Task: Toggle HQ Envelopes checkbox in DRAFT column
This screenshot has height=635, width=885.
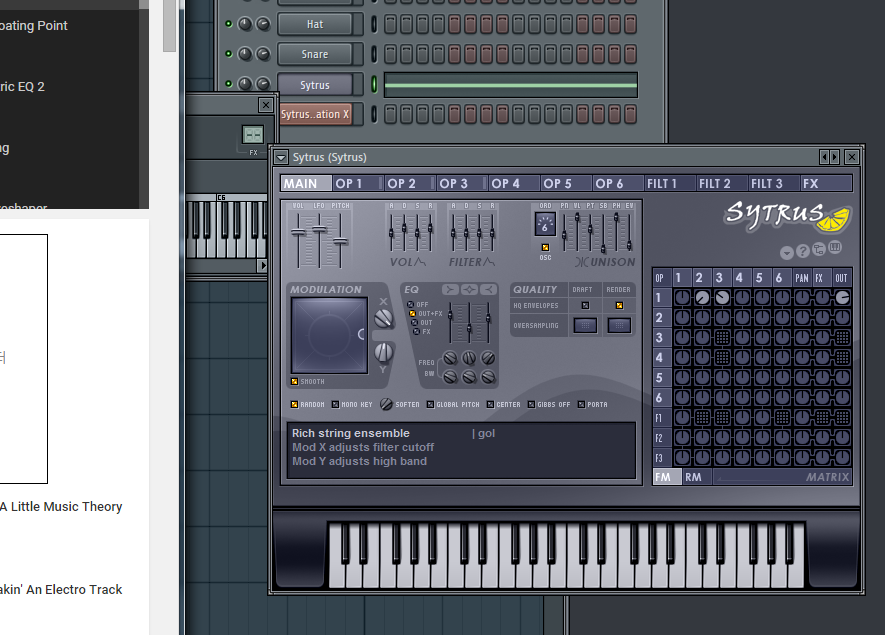Action: coord(585,305)
